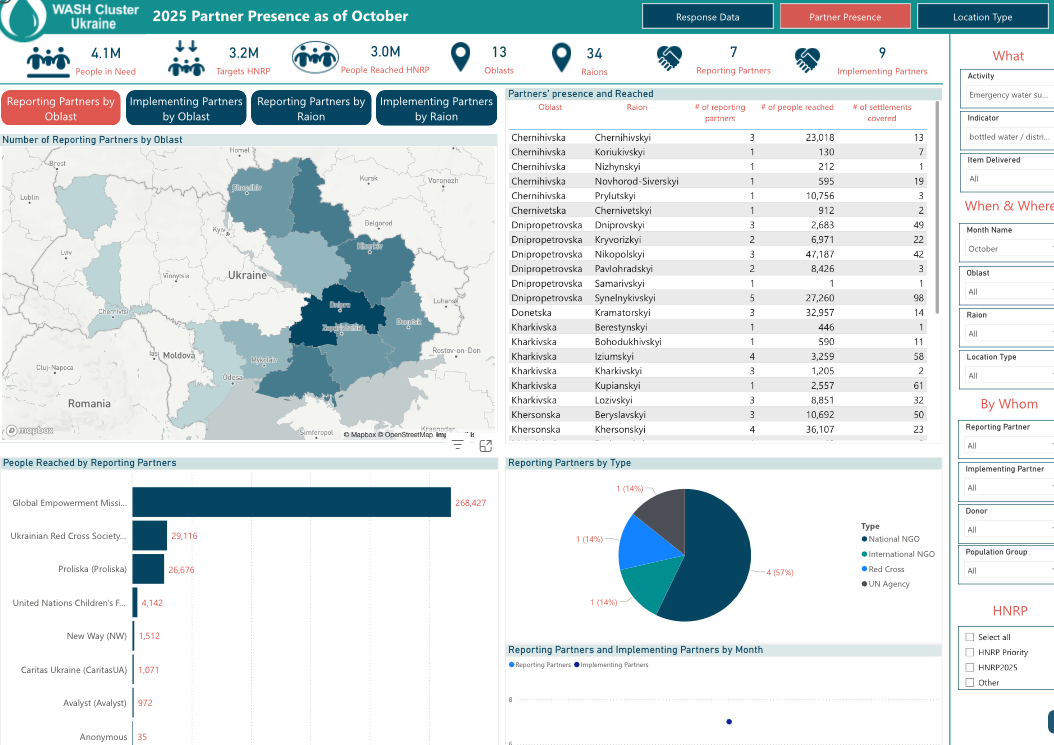The width and height of the screenshot is (1054, 745).
Task: Switch to the Response Data page
Action: (707, 17)
